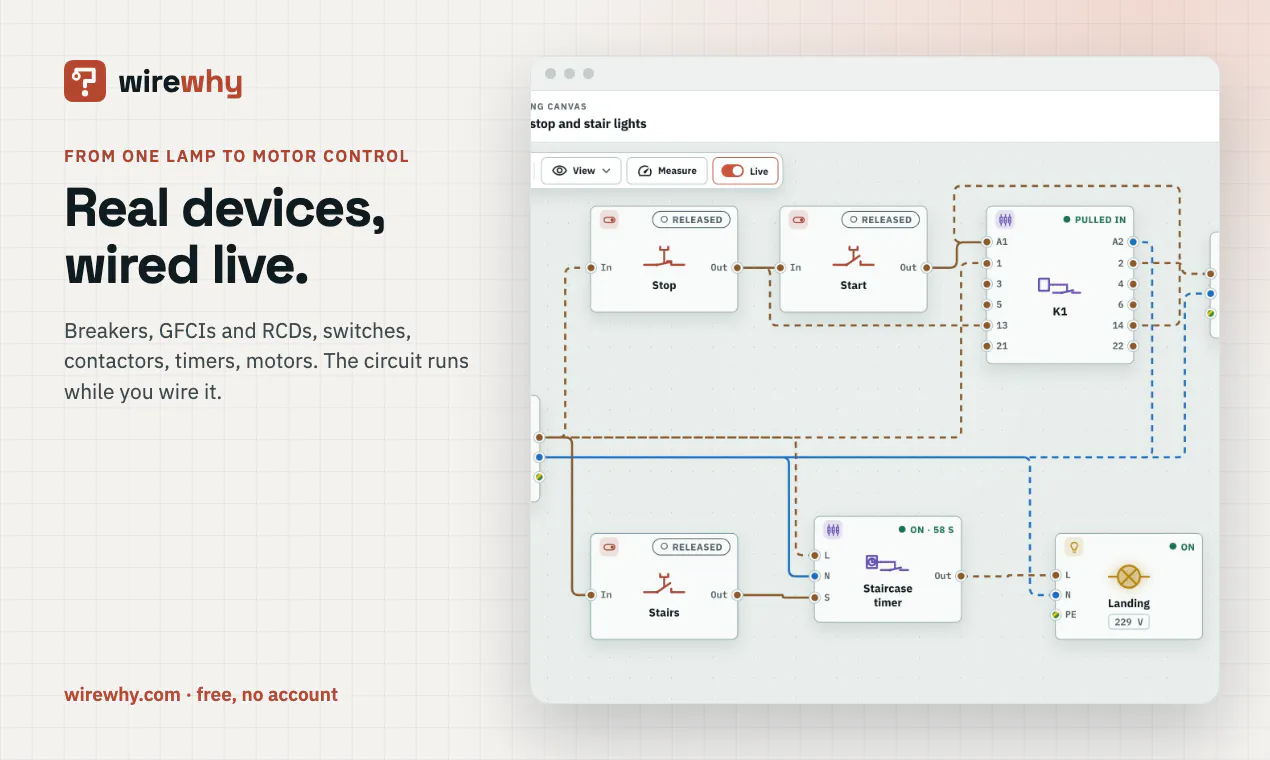This screenshot has height=760, width=1270.
Task: Click the "ON" status of Landing lamp
Action: pyautogui.click(x=1182, y=547)
